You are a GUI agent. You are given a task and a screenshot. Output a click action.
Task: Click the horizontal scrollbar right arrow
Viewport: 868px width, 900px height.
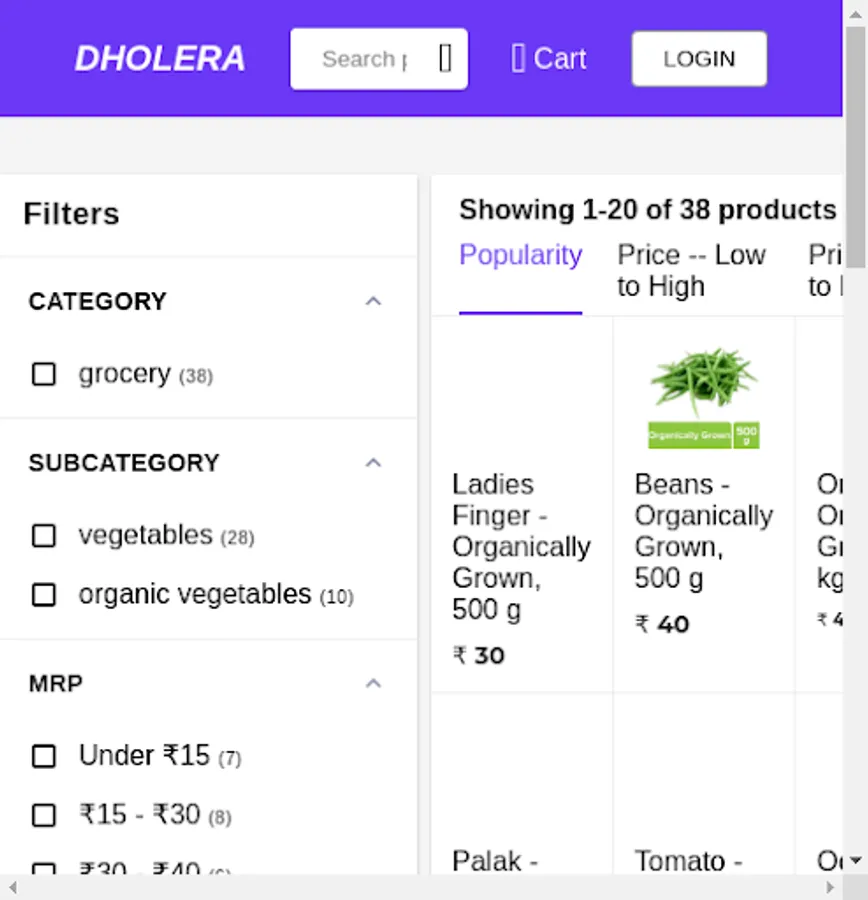point(829,888)
